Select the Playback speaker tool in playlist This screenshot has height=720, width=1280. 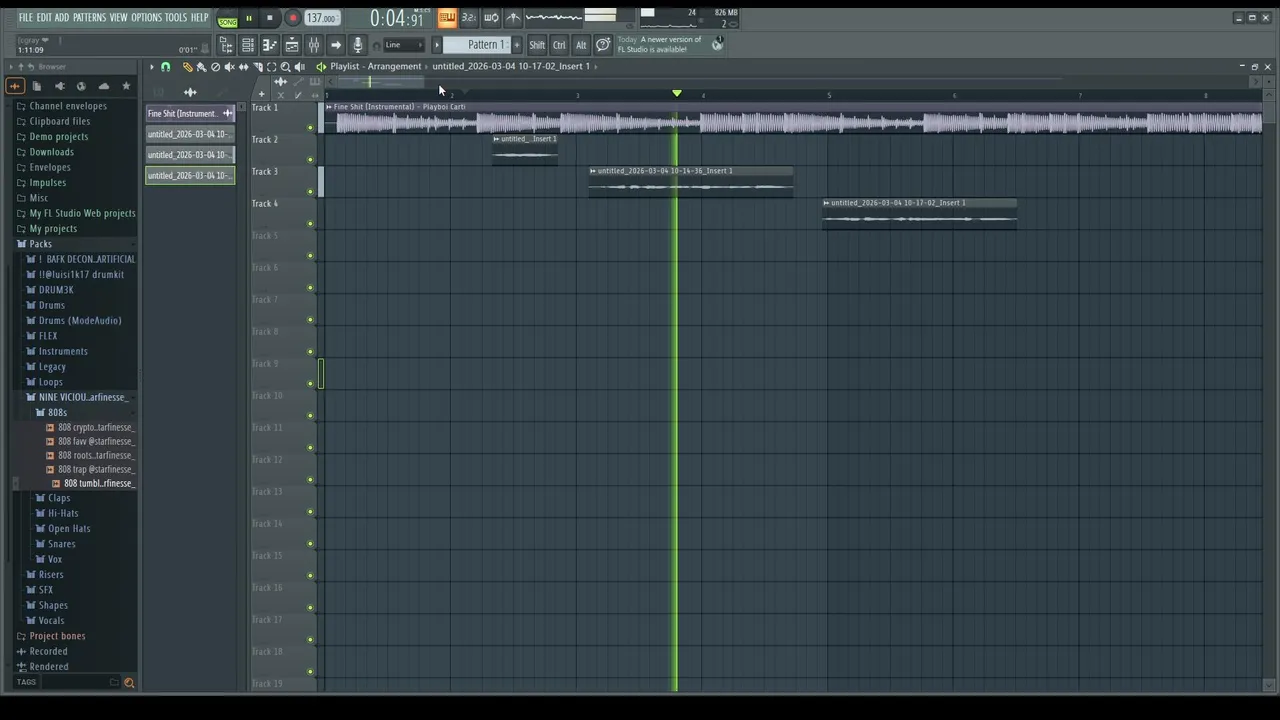point(300,67)
